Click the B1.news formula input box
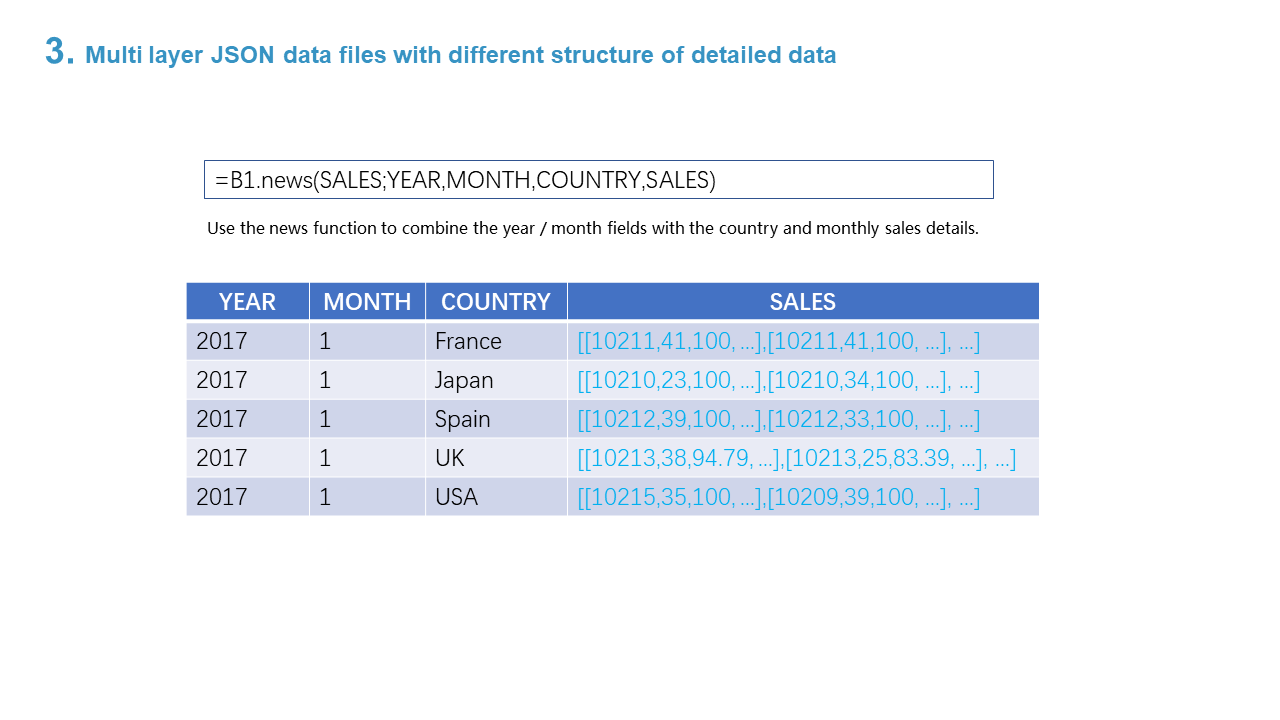1280x720 pixels. coord(598,180)
